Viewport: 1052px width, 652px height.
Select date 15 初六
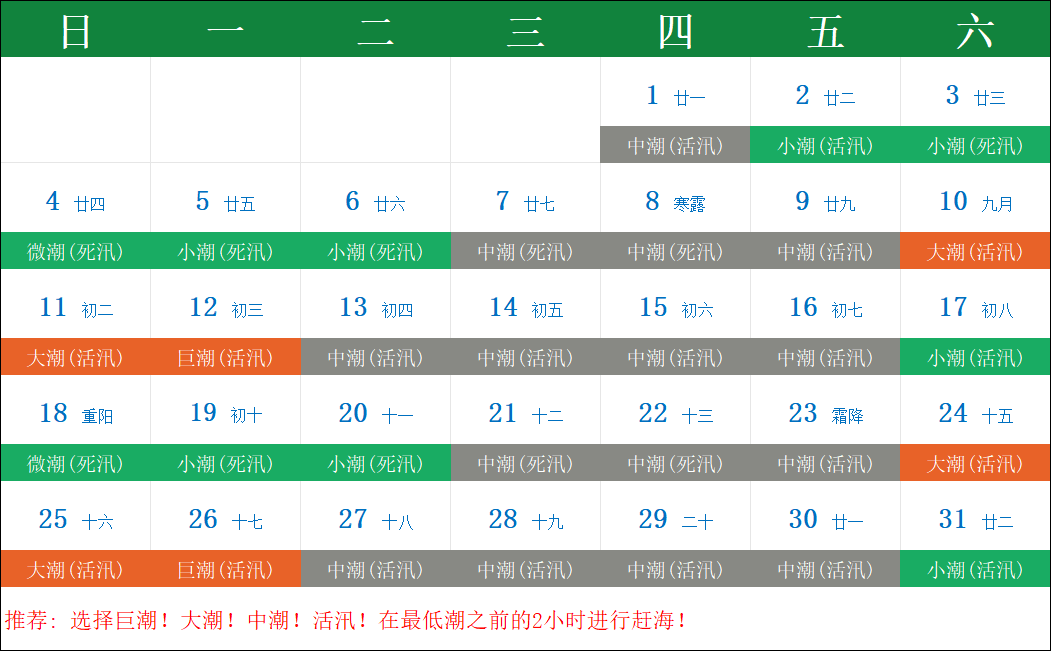(675, 308)
